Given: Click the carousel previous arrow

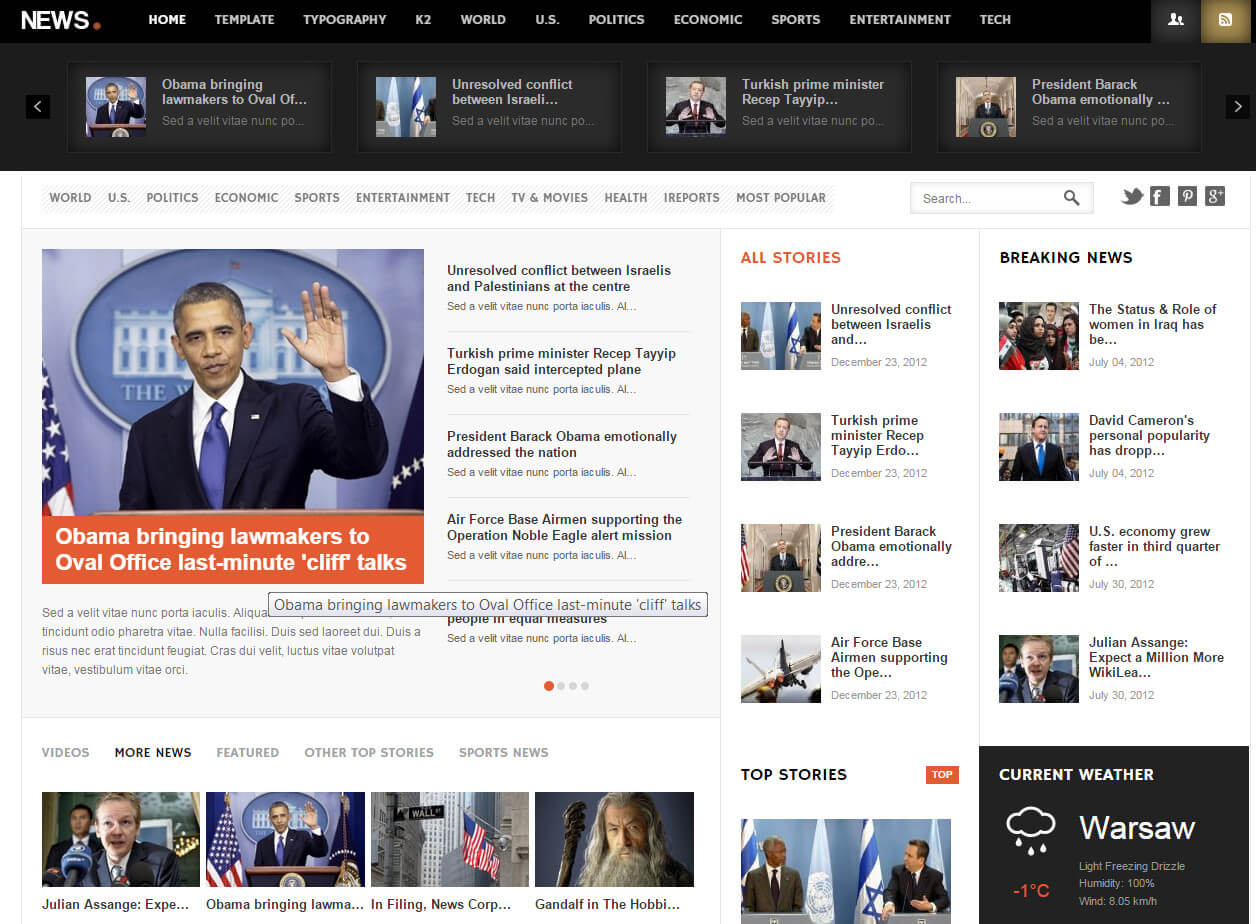Looking at the screenshot, I should pos(37,106).
